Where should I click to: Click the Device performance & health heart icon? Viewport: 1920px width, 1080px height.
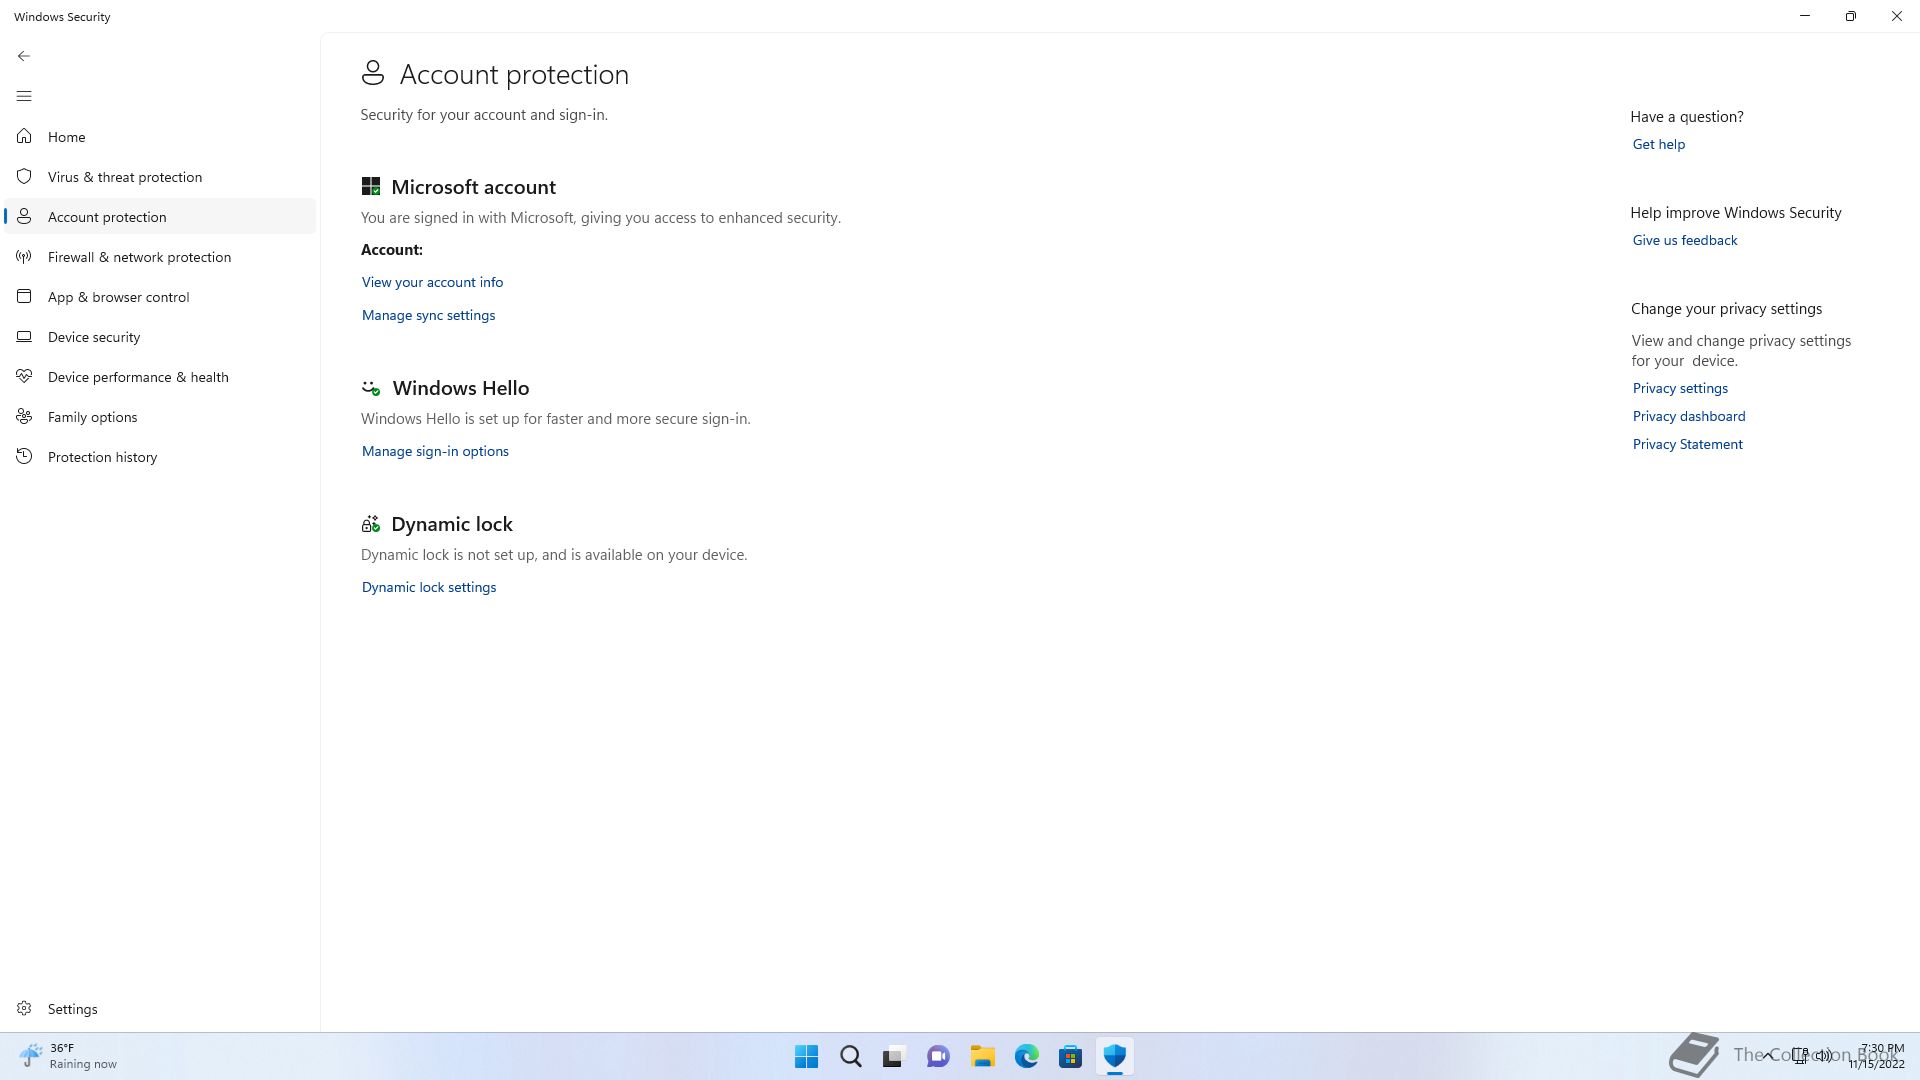coord(24,376)
